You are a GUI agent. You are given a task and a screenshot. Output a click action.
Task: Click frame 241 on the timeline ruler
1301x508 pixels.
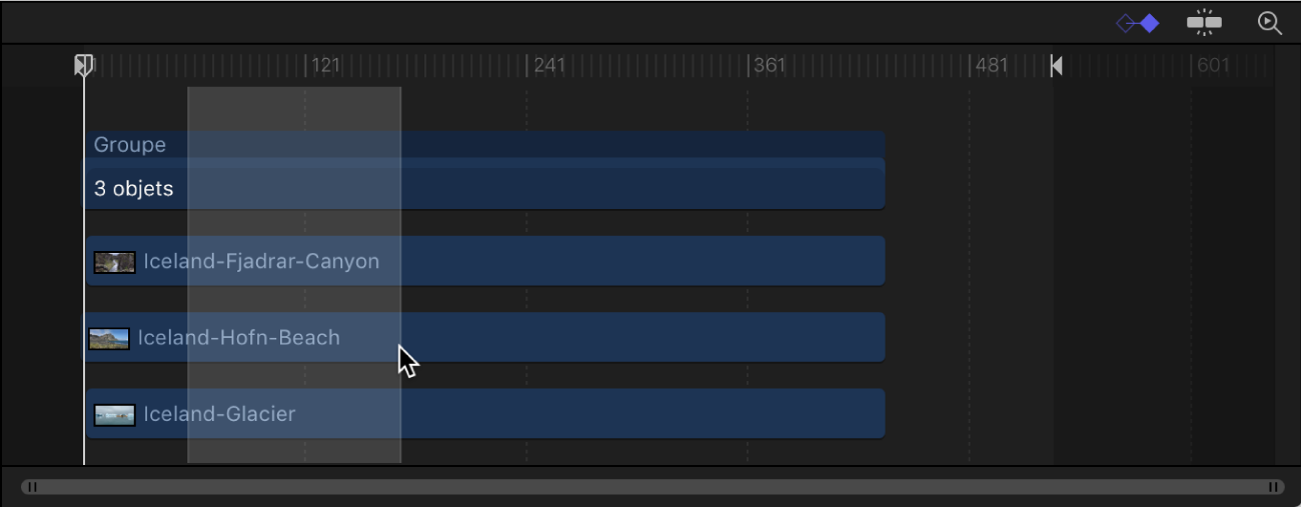tap(527, 66)
